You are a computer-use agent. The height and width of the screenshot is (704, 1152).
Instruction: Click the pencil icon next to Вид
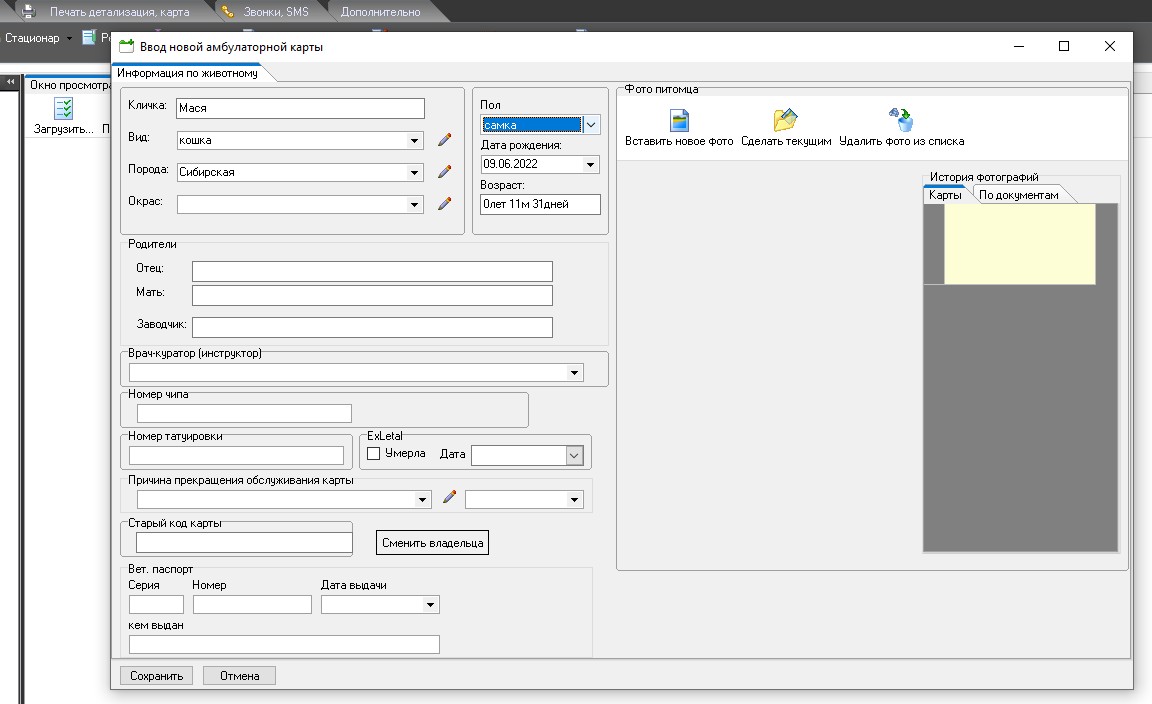click(x=445, y=141)
